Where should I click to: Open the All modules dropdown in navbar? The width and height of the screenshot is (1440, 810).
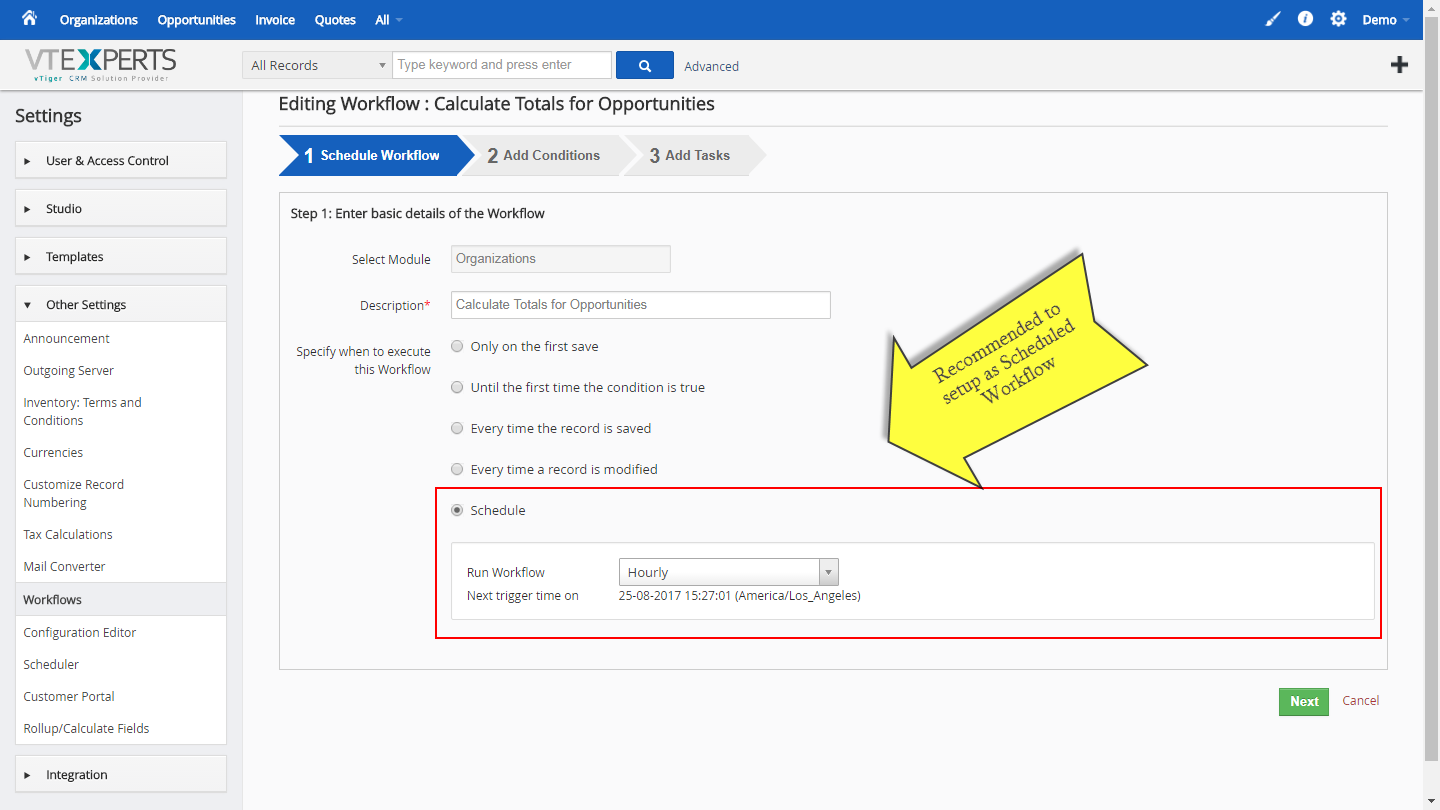[x=389, y=20]
